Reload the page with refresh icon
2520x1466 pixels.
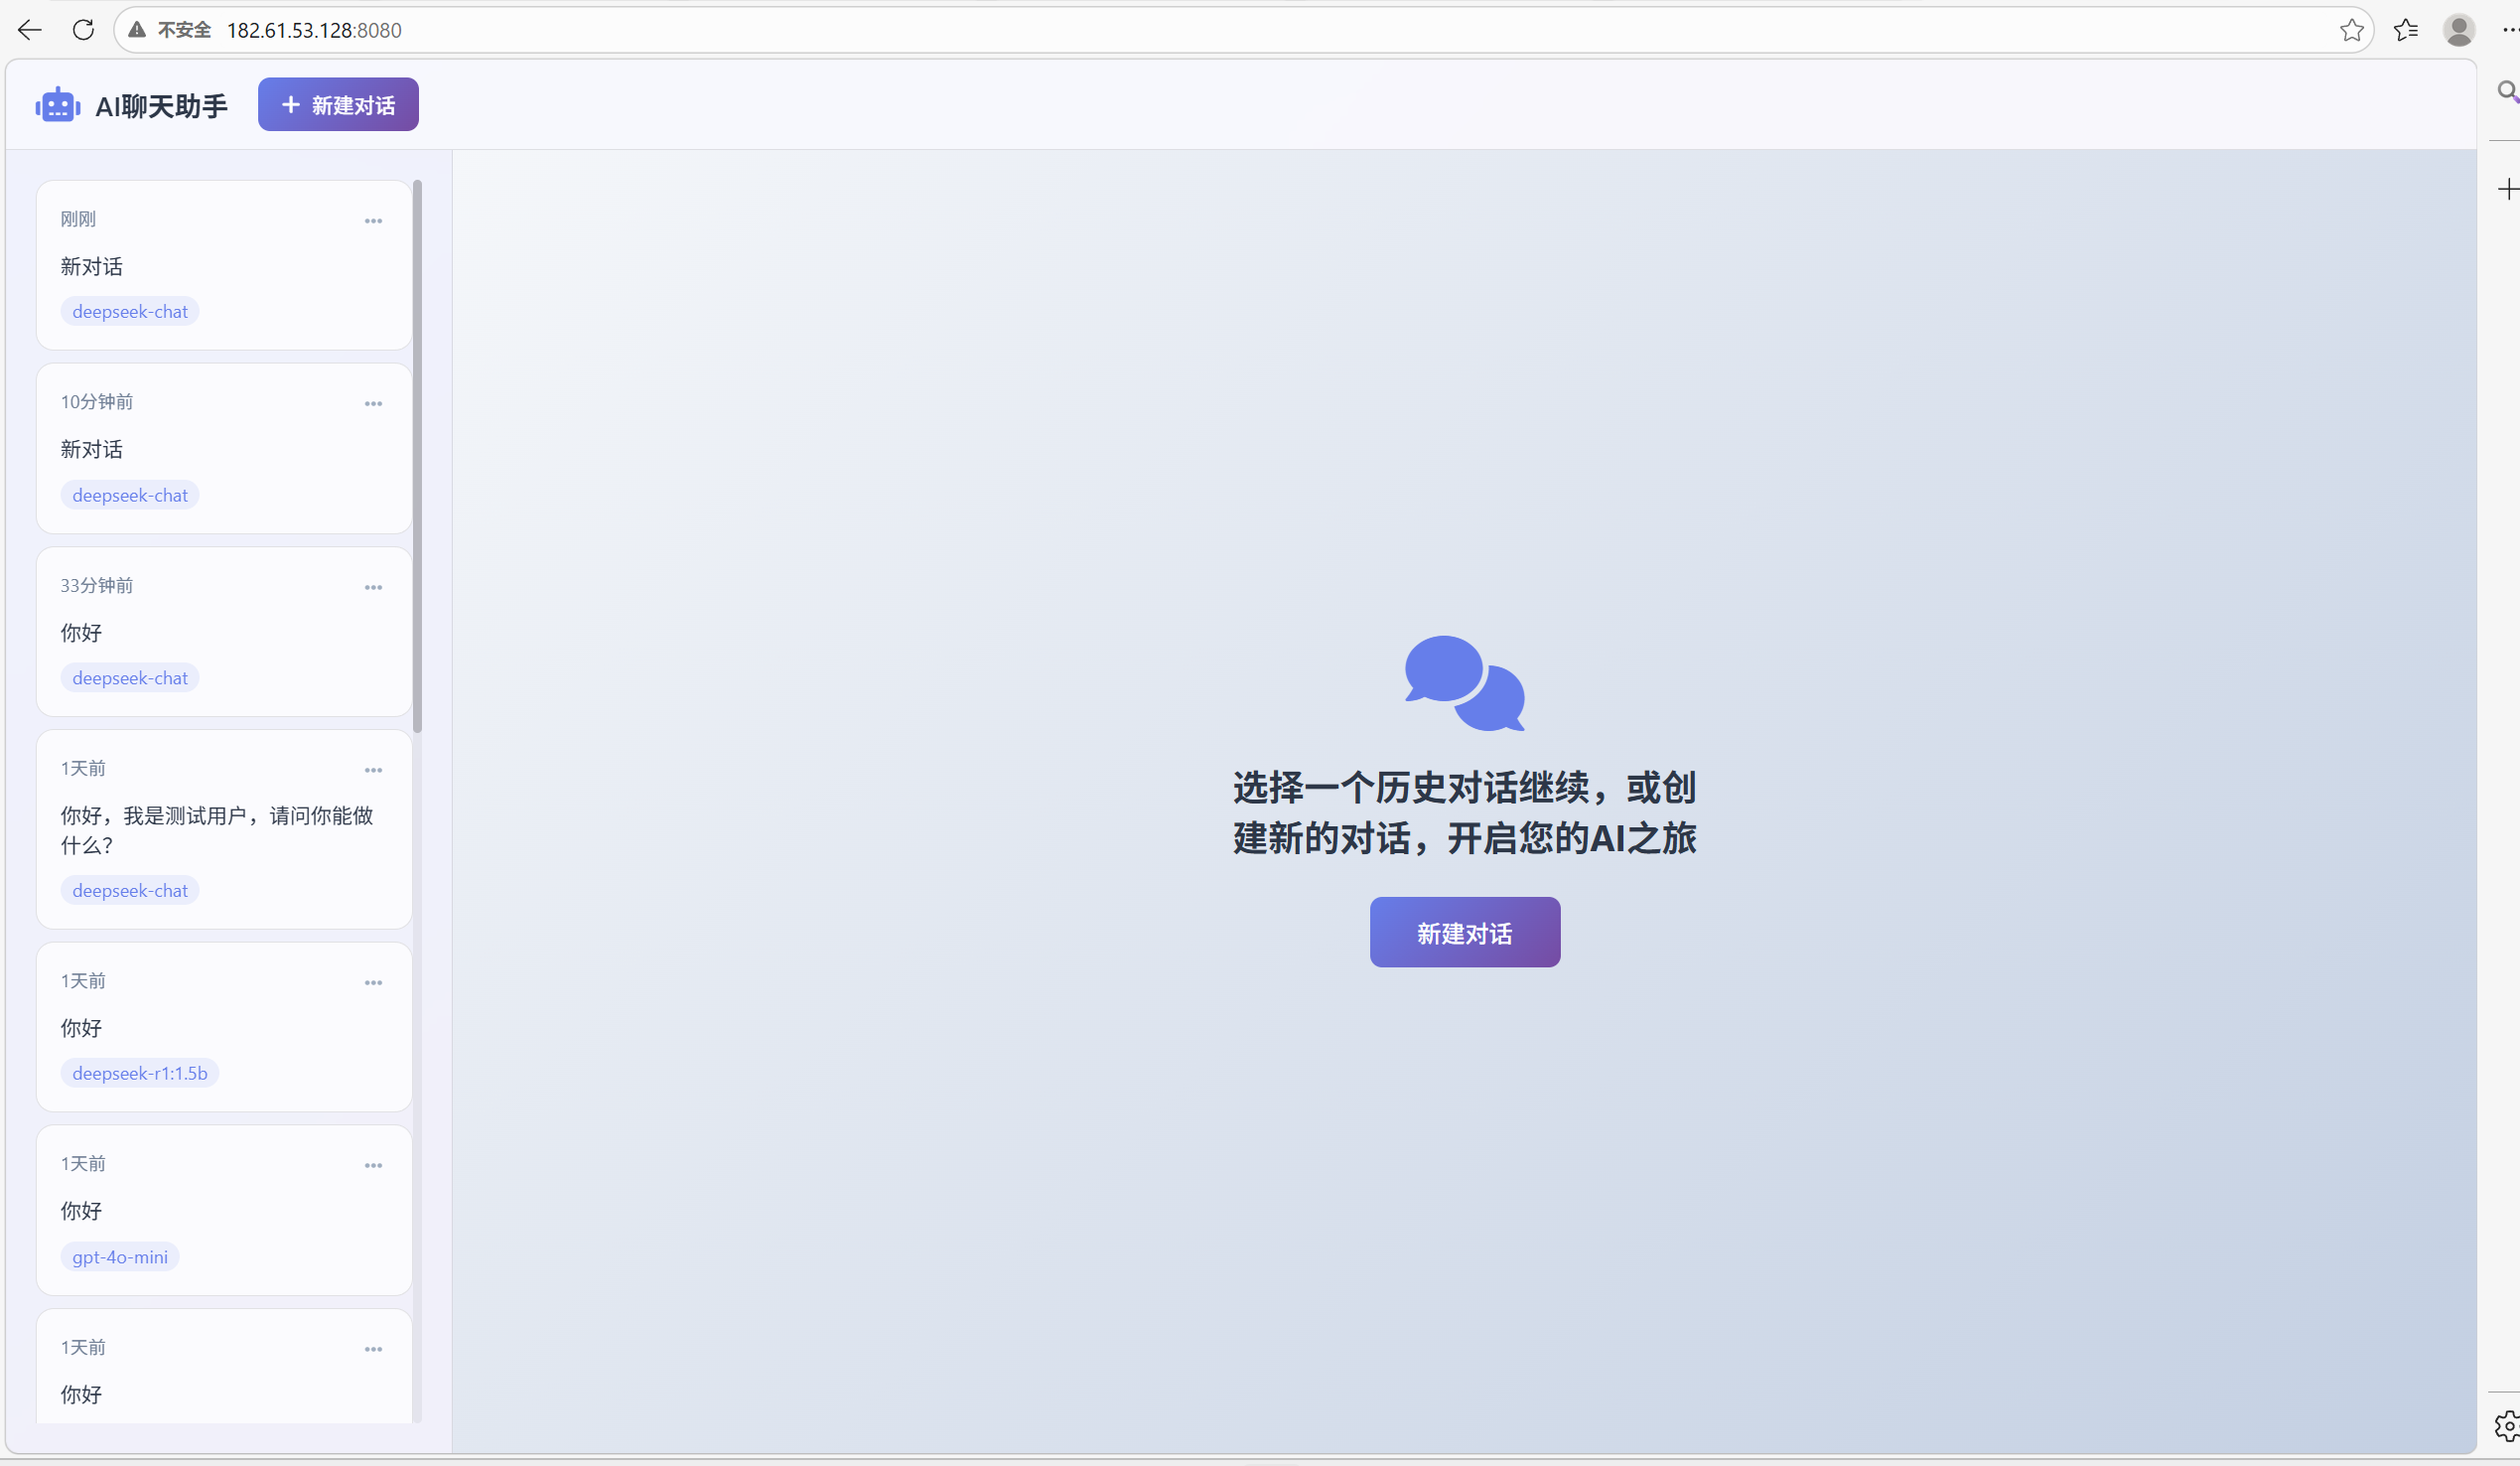click(x=84, y=30)
